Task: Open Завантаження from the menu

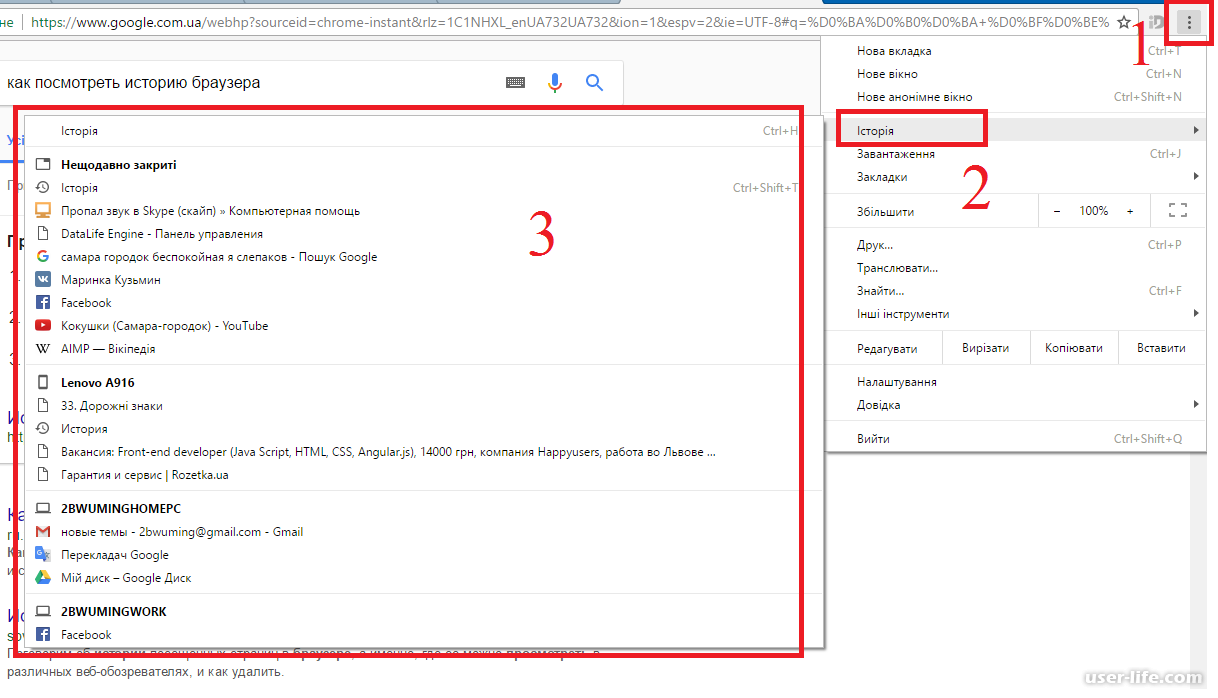Action: coord(1016,154)
